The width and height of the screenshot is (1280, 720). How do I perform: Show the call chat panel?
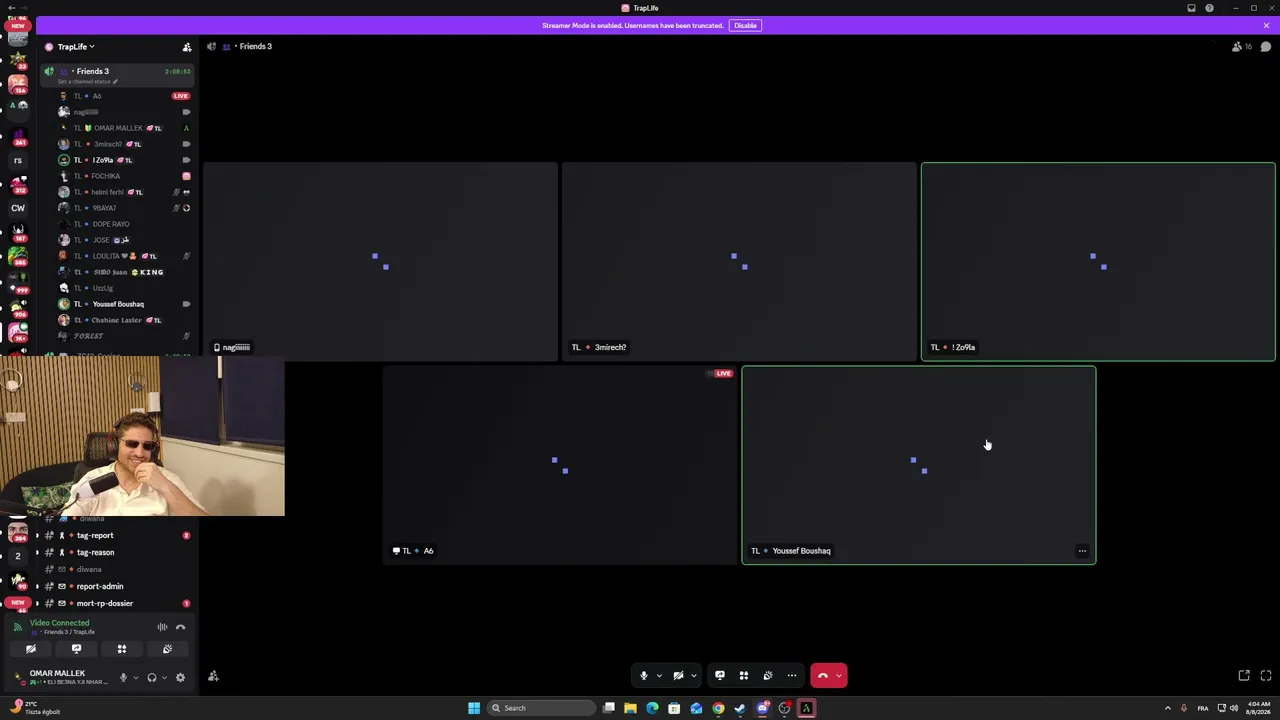1266,47
